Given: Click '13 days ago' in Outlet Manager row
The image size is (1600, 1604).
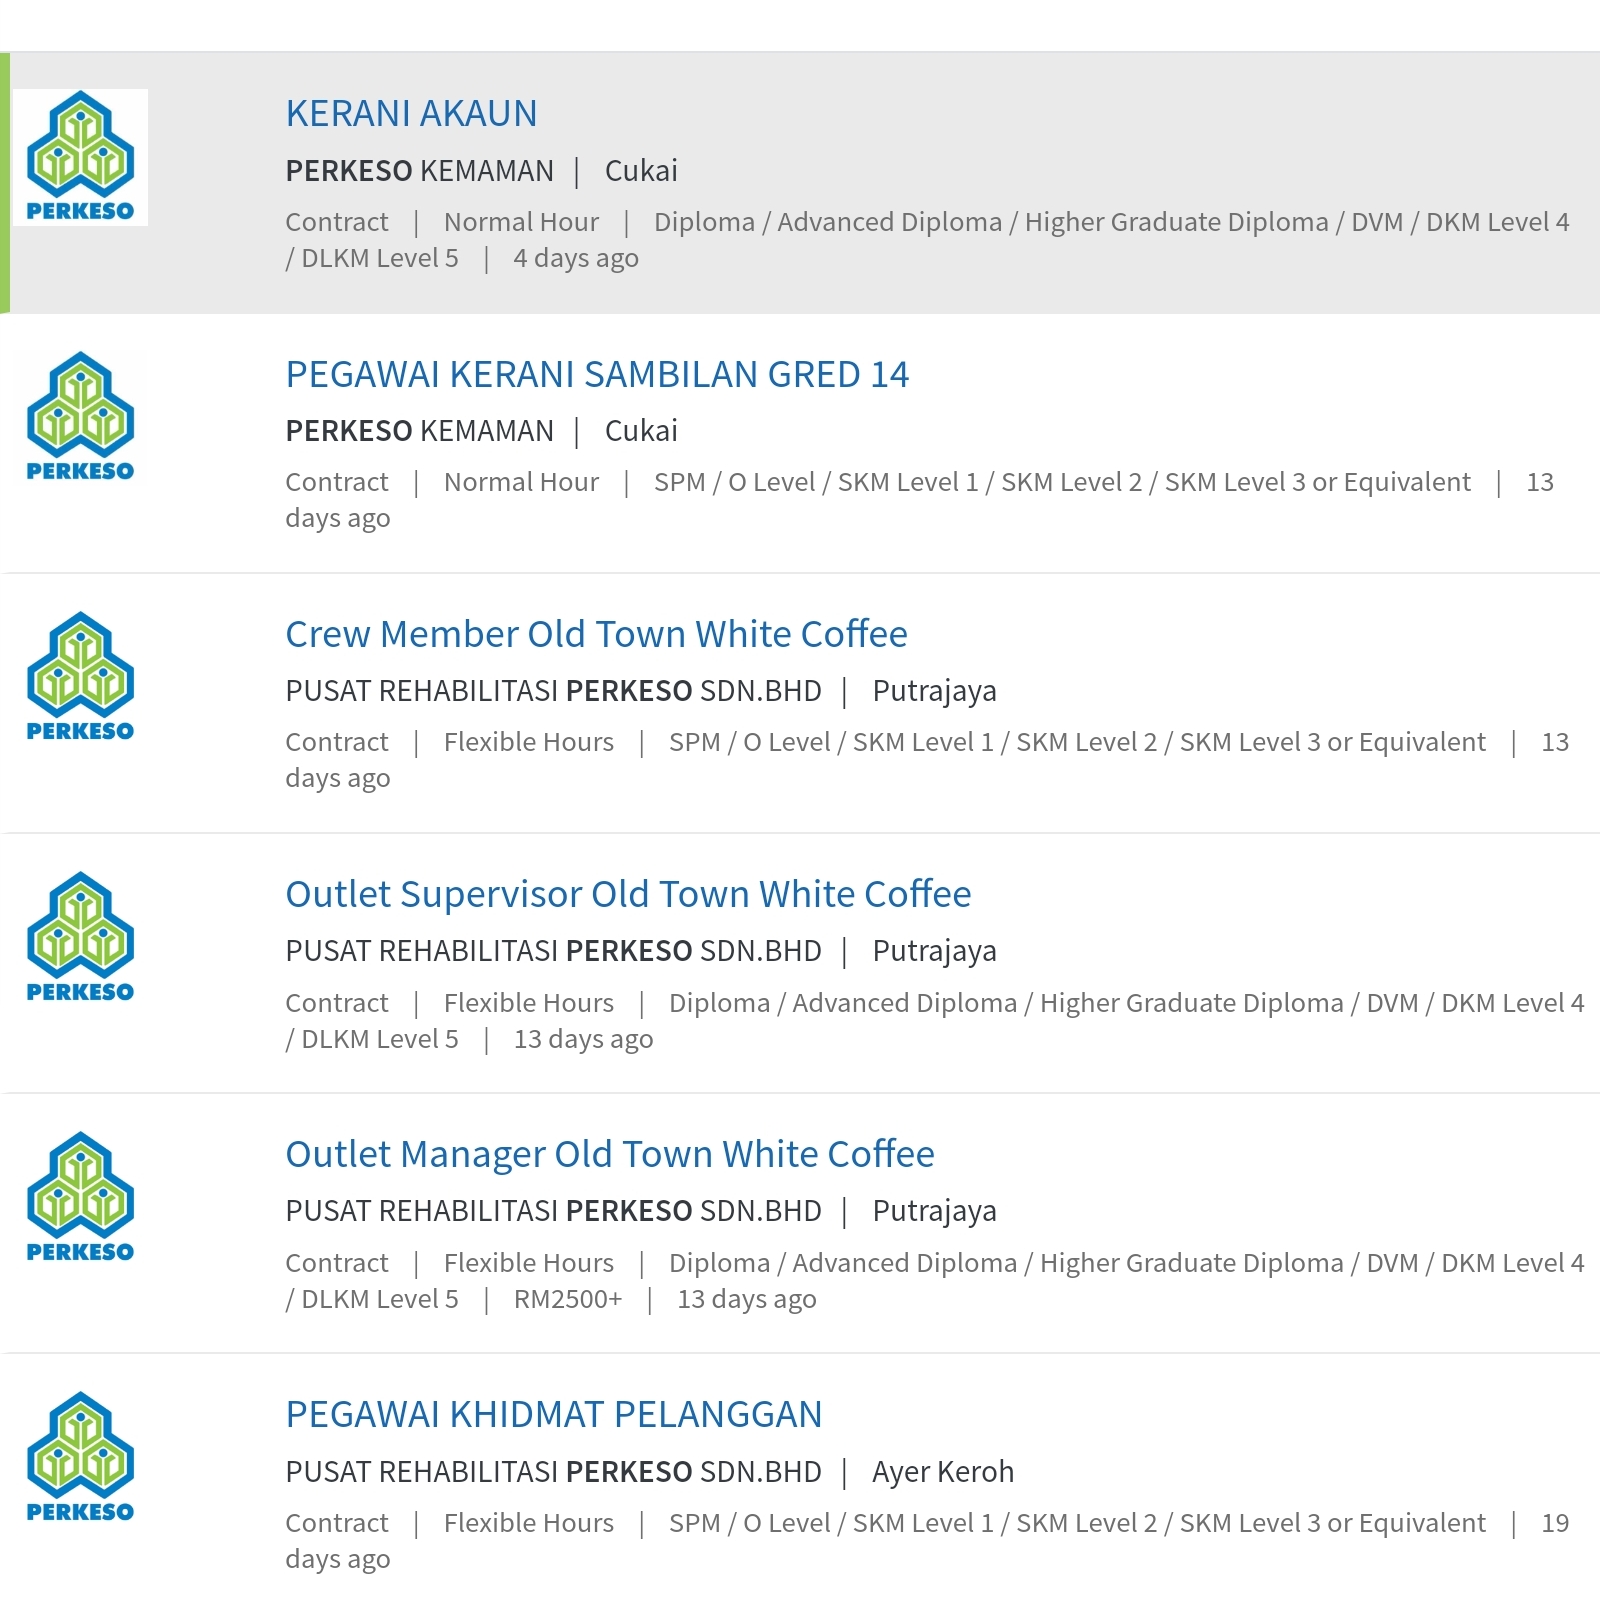Looking at the screenshot, I should pyautogui.click(x=747, y=1300).
